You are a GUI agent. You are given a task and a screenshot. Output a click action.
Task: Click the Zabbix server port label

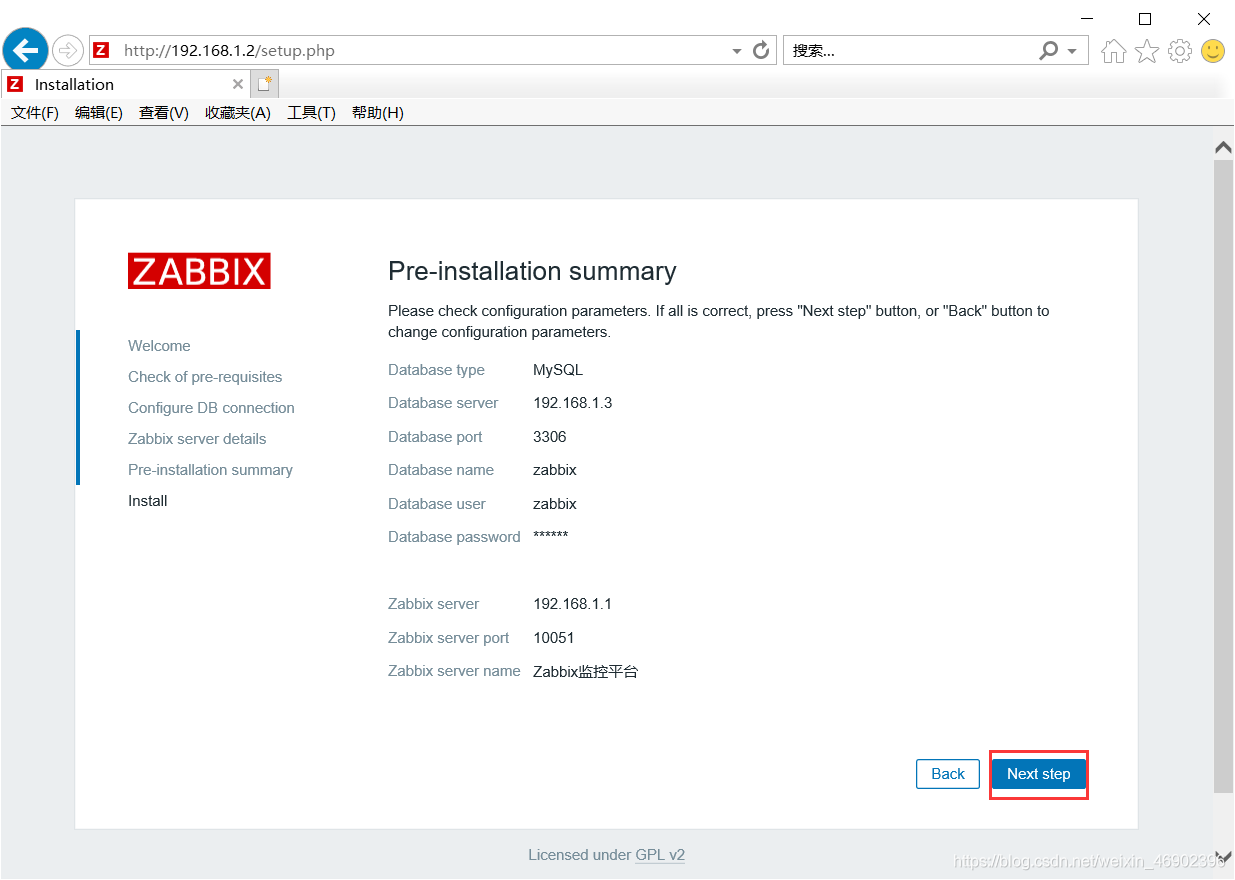pyautogui.click(x=448, y=638)
